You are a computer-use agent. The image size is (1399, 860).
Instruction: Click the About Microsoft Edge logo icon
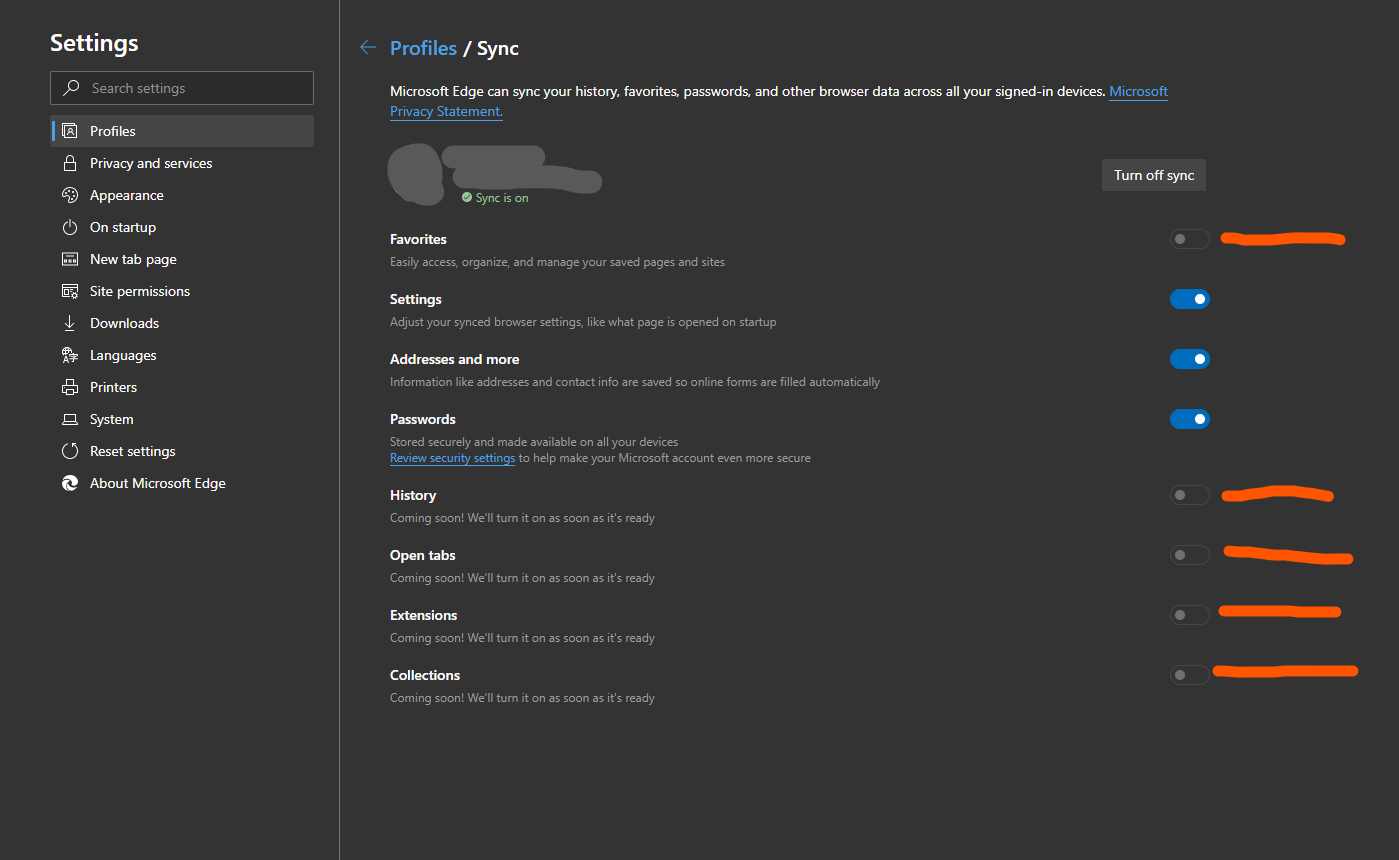coord(70,483)
